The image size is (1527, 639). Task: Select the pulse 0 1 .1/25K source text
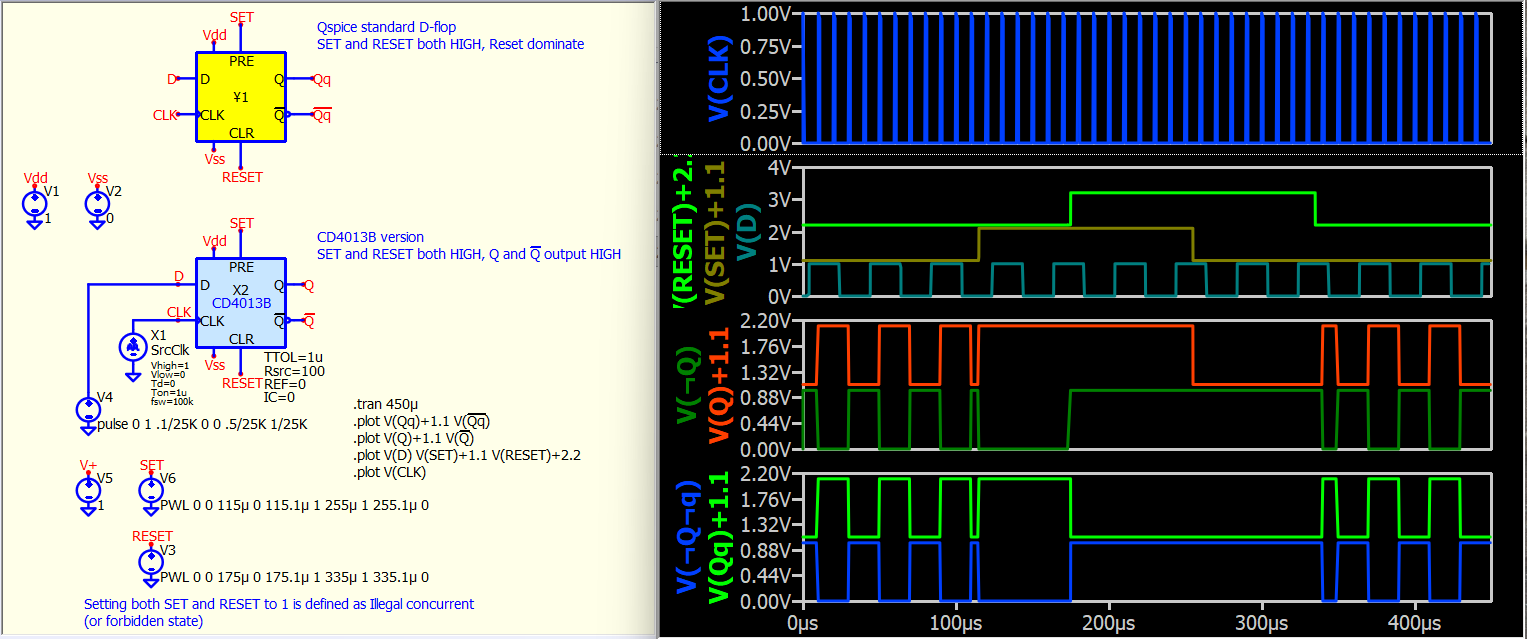(x=202, y=425)
